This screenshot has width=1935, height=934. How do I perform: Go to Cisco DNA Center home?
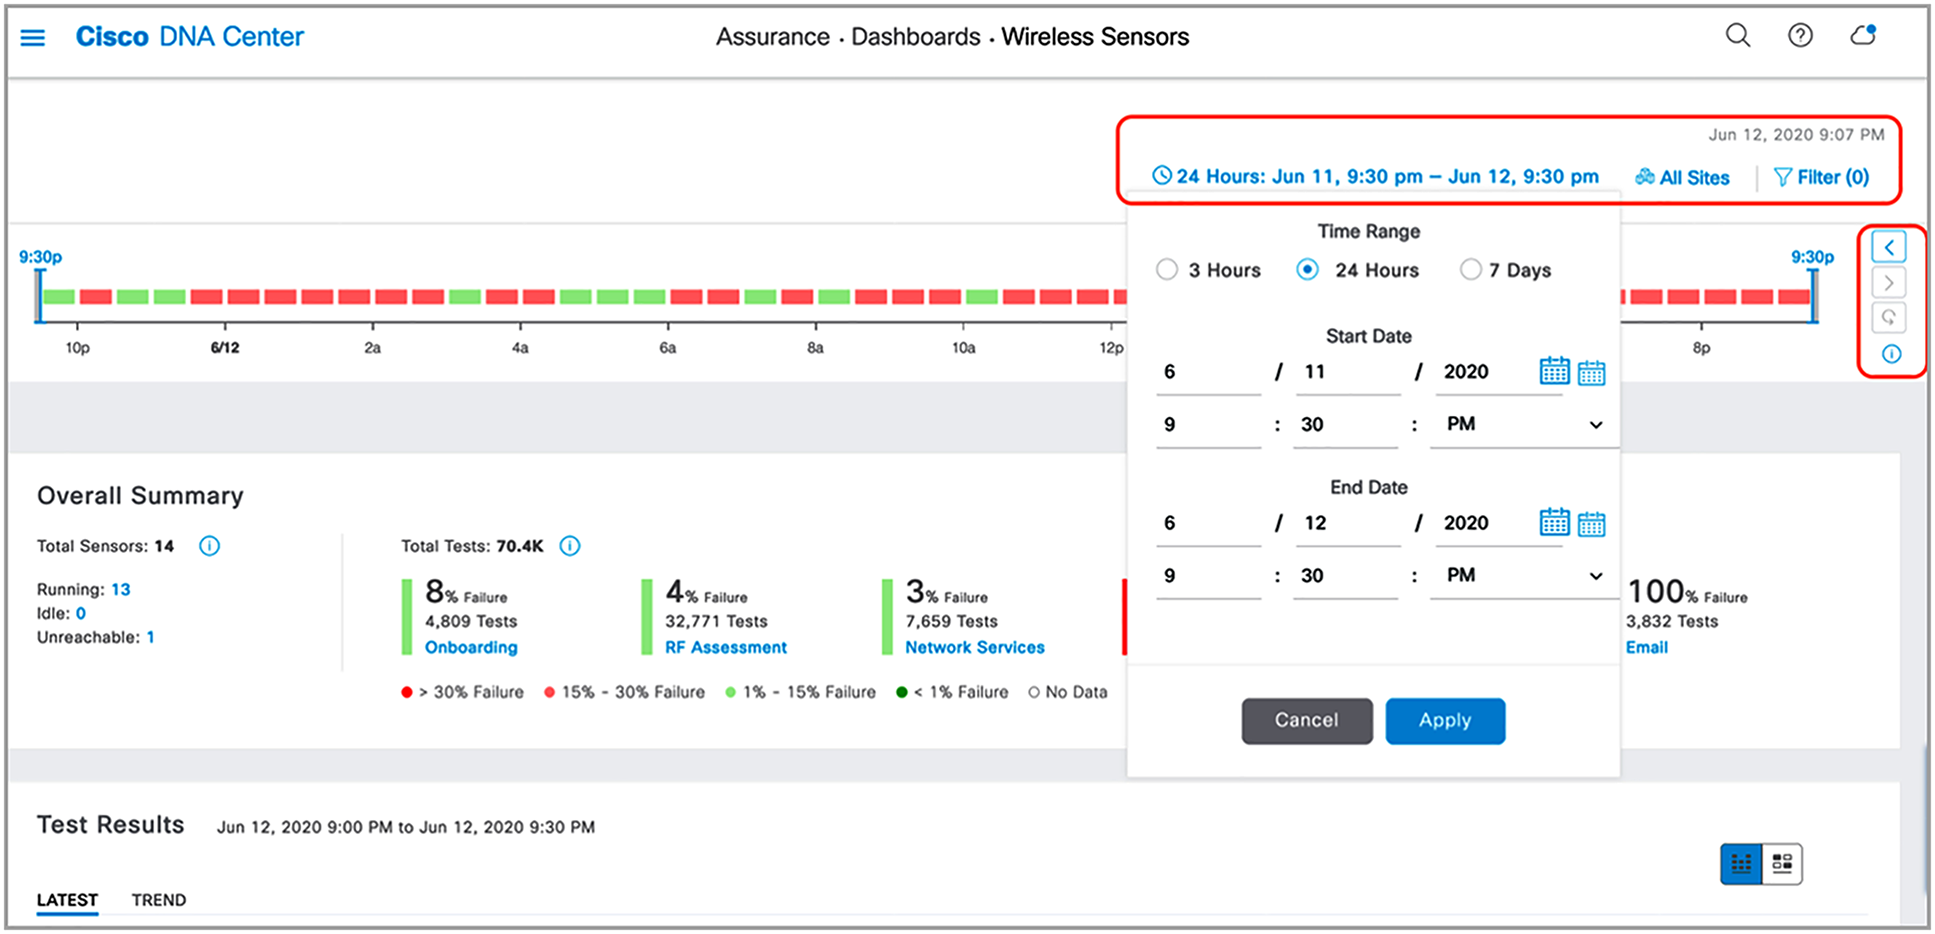pyautogui.click(x=190, y=37)
